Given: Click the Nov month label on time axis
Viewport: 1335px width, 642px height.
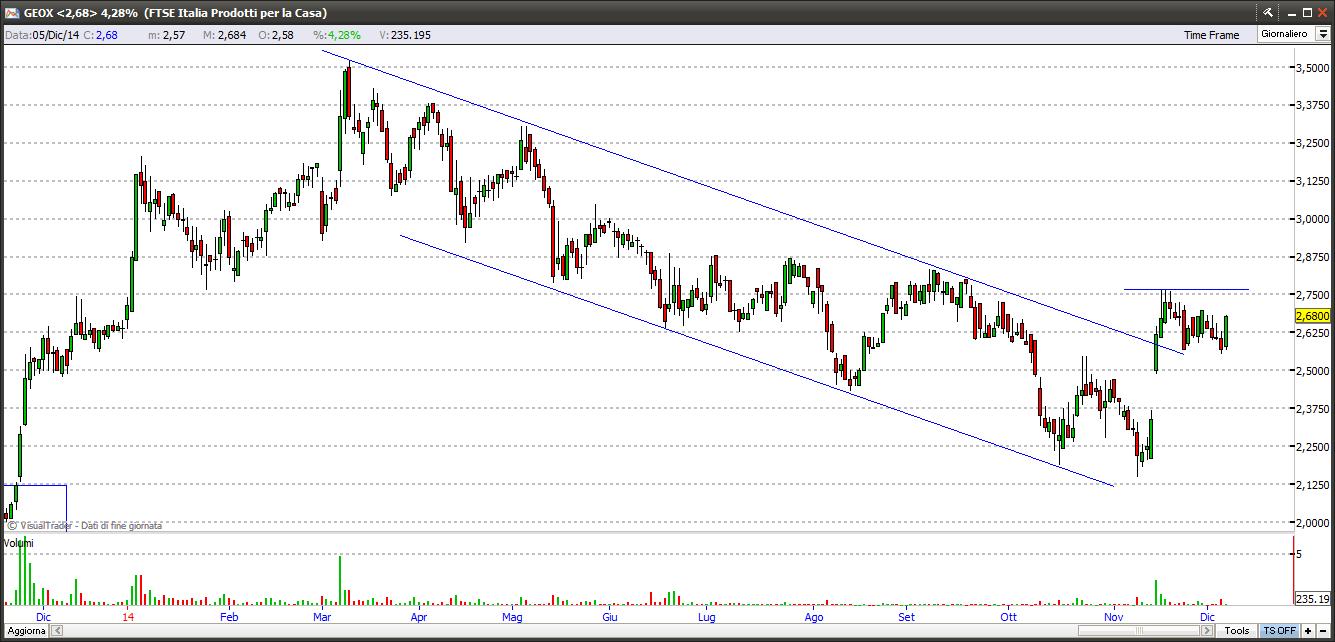Looking at the screenshot, I should 1113,617.
